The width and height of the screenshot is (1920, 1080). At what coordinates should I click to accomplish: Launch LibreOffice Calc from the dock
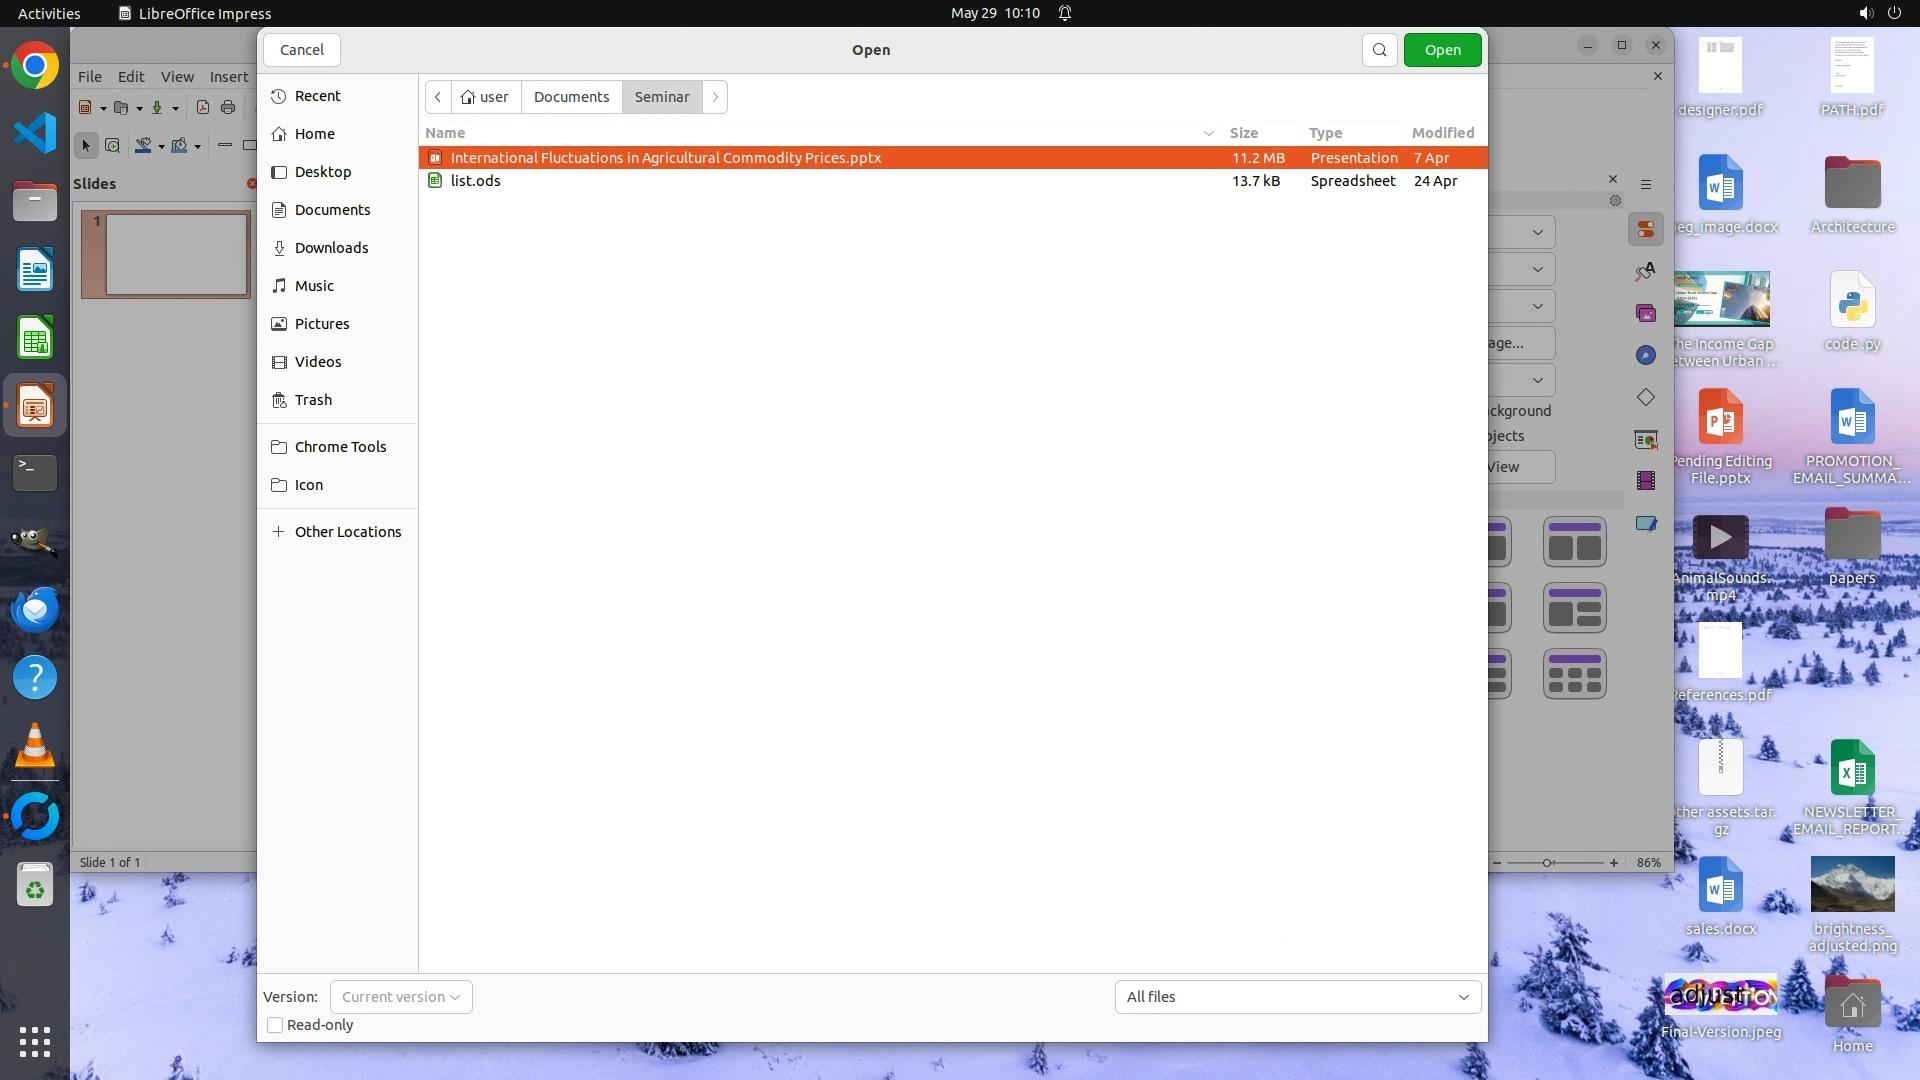(x=35, y=339)
